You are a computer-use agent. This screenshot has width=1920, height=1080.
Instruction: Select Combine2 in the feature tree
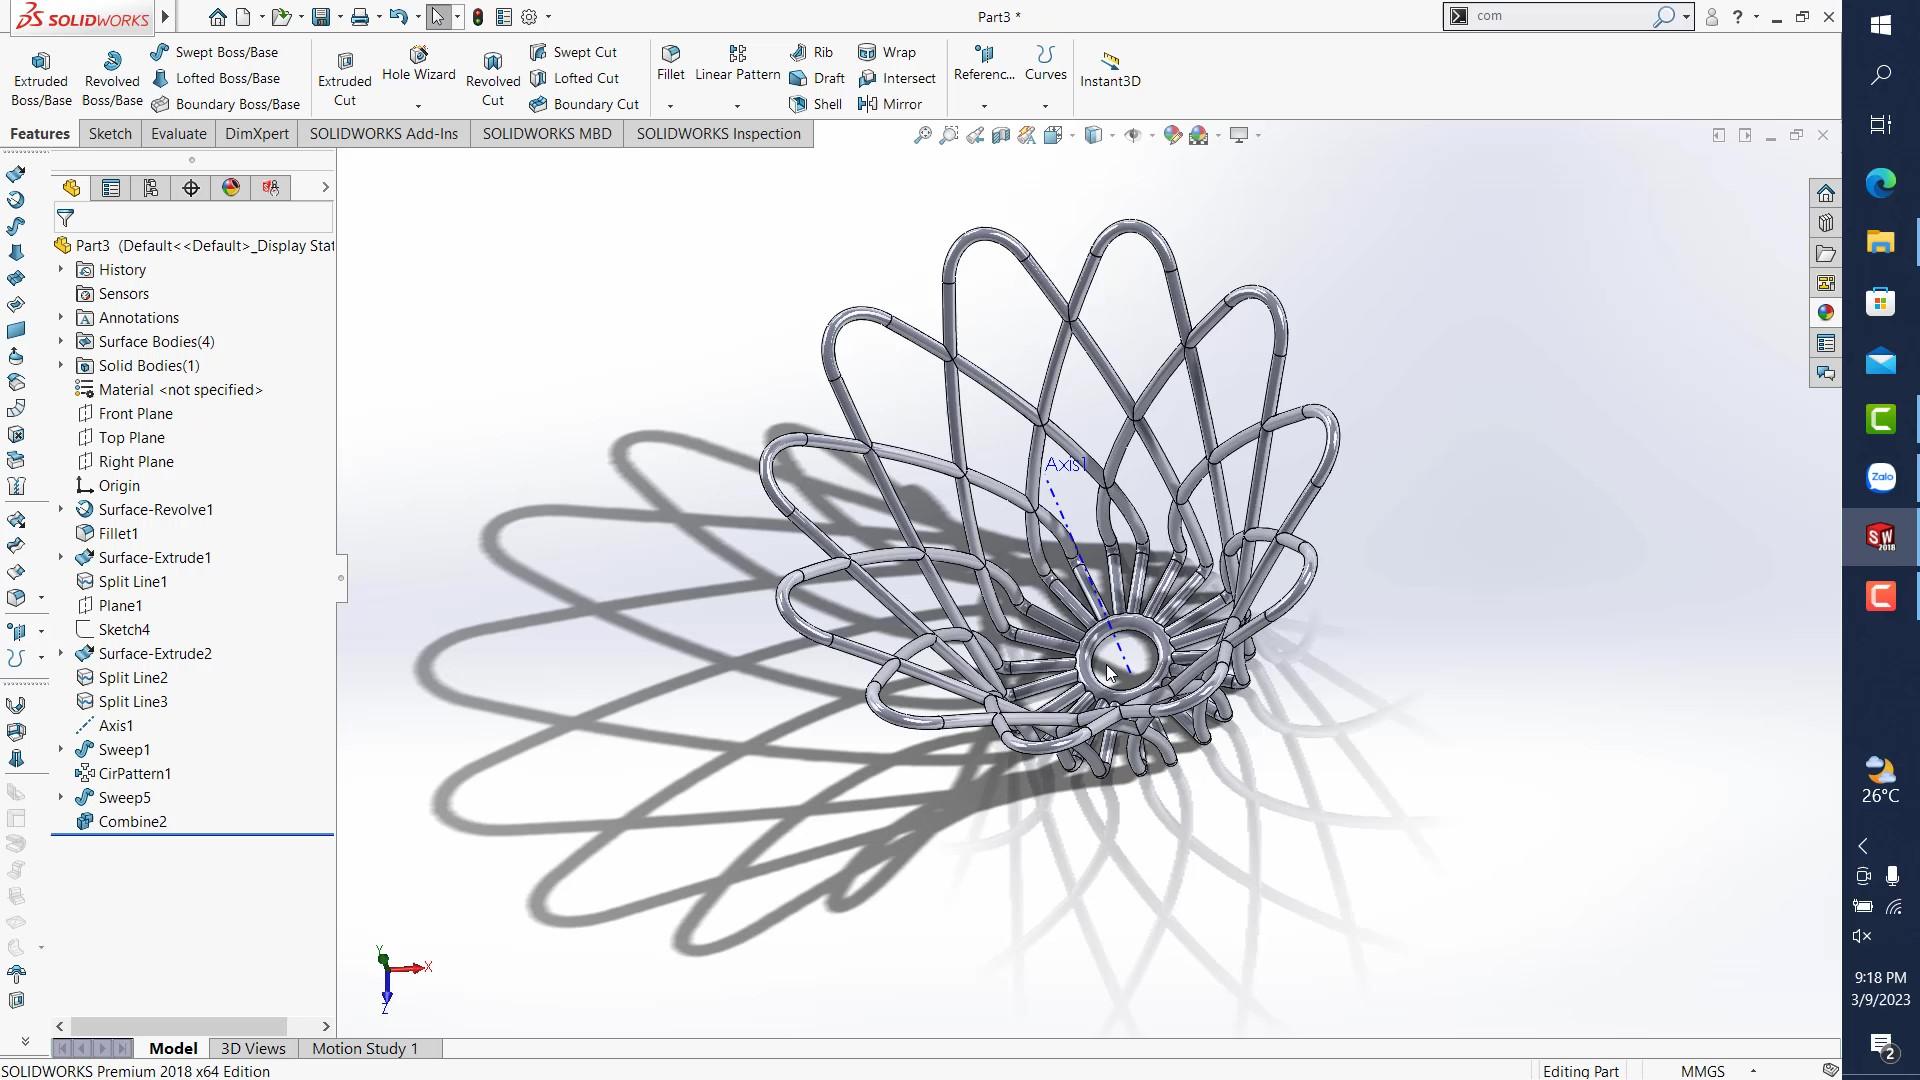click(132, 822)
